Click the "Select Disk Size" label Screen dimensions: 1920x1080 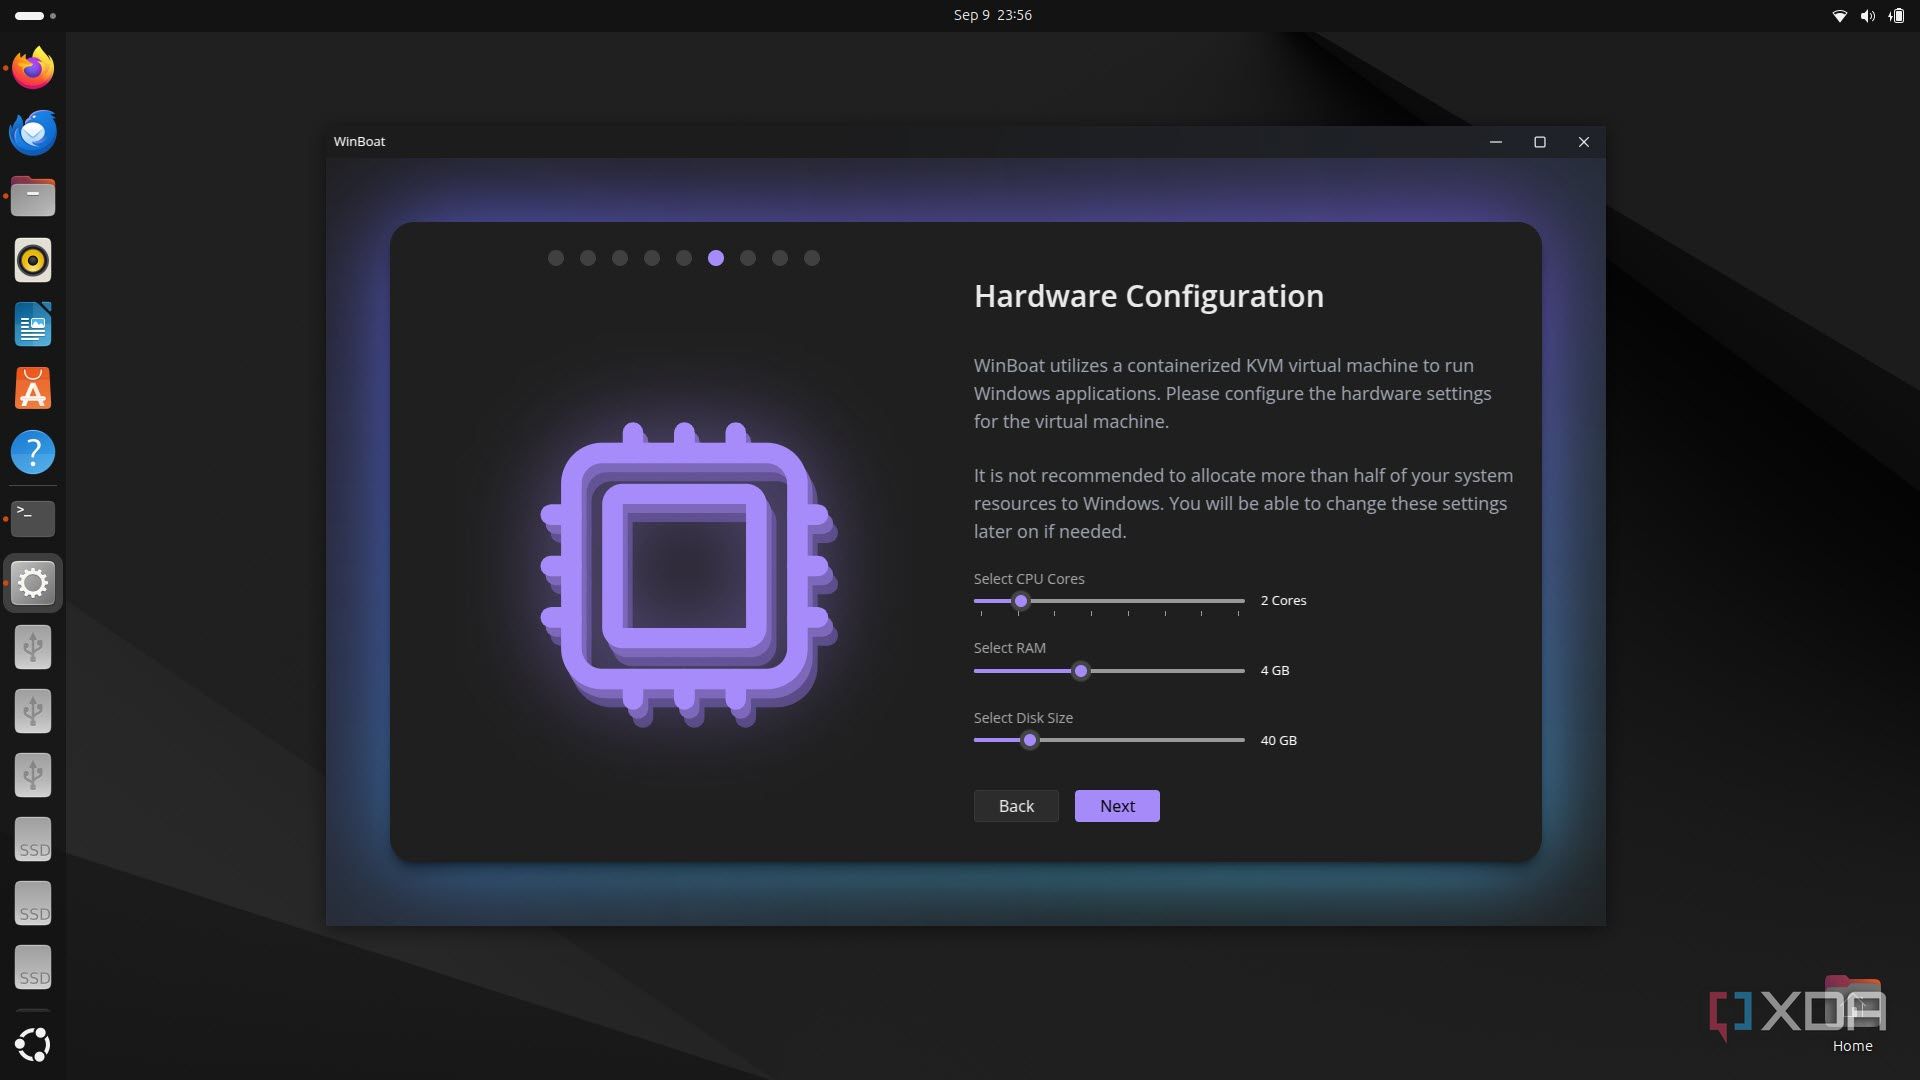pyautogui.click(x=1023, y=718)
